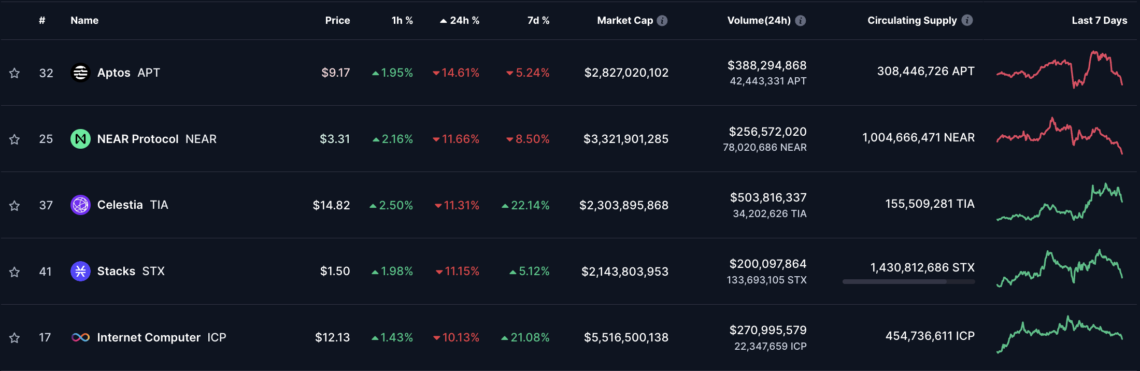
Task: Click the NEAR Protocol logo icon
Action: [80, 139]
